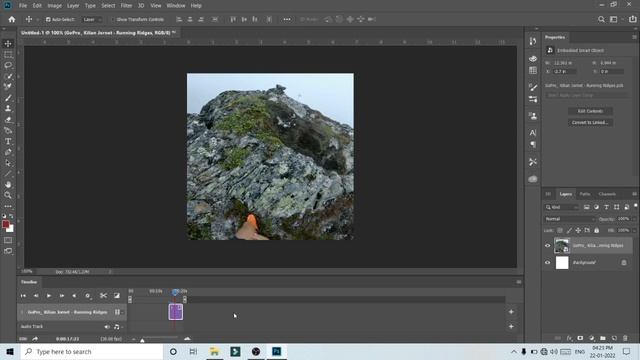Toggle lock all padlock icon
This screenshot has height=360, width=640.
[x=597, y=231]
